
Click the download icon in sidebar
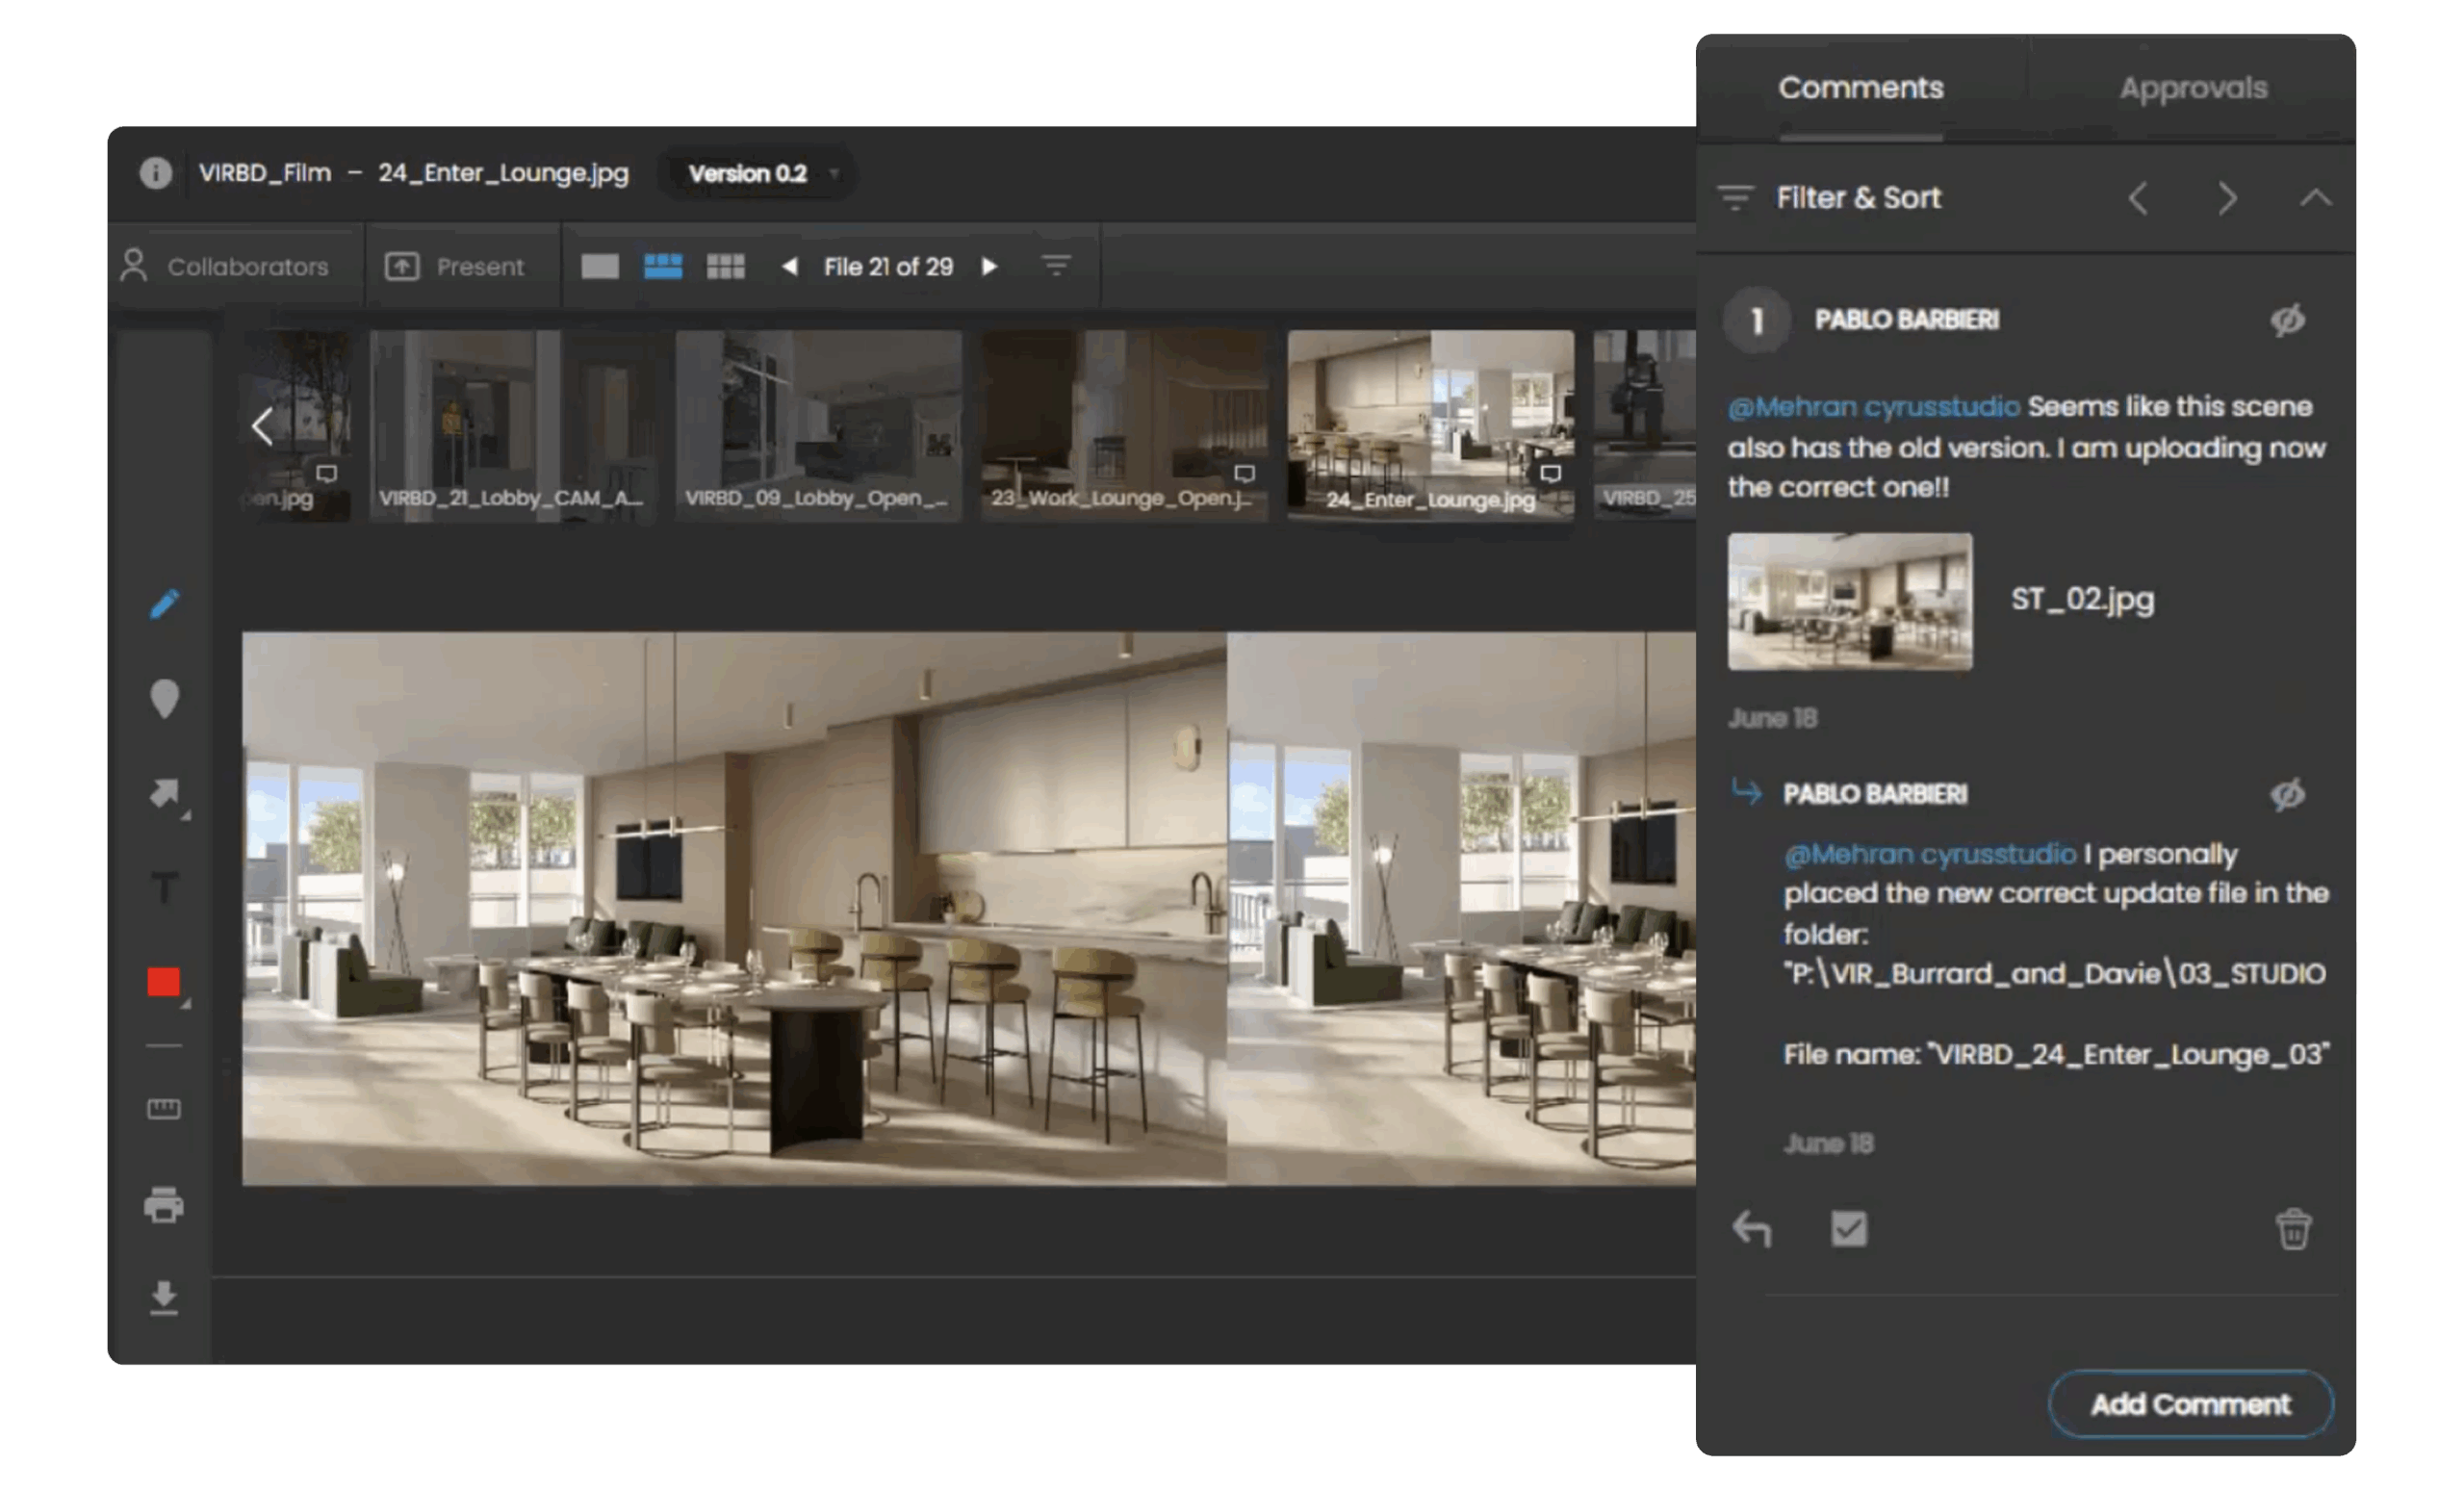164,1298
